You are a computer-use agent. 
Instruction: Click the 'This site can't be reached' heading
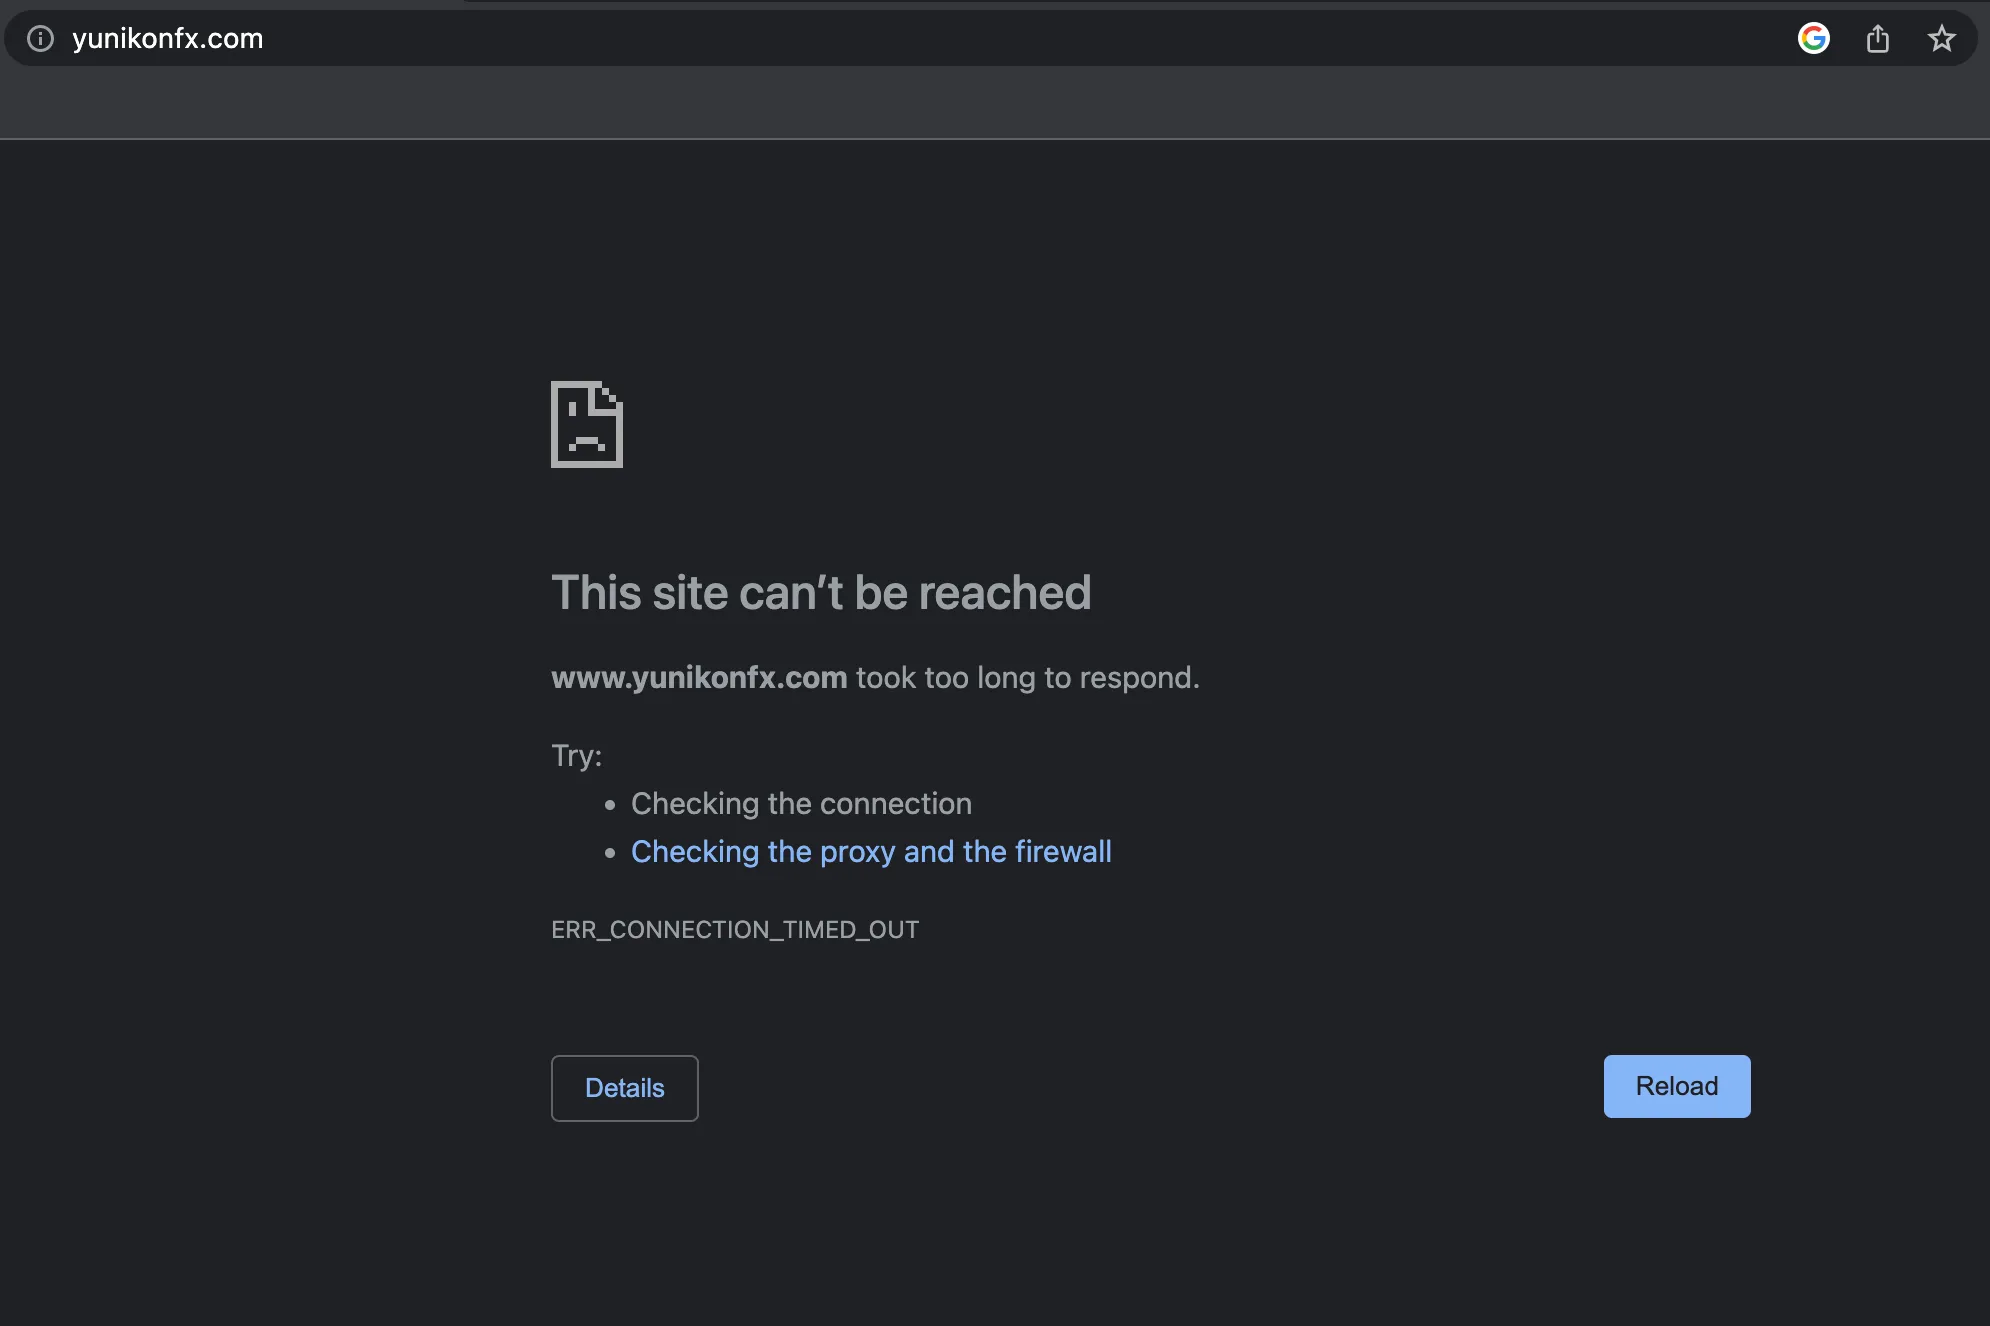coord(821,592)
